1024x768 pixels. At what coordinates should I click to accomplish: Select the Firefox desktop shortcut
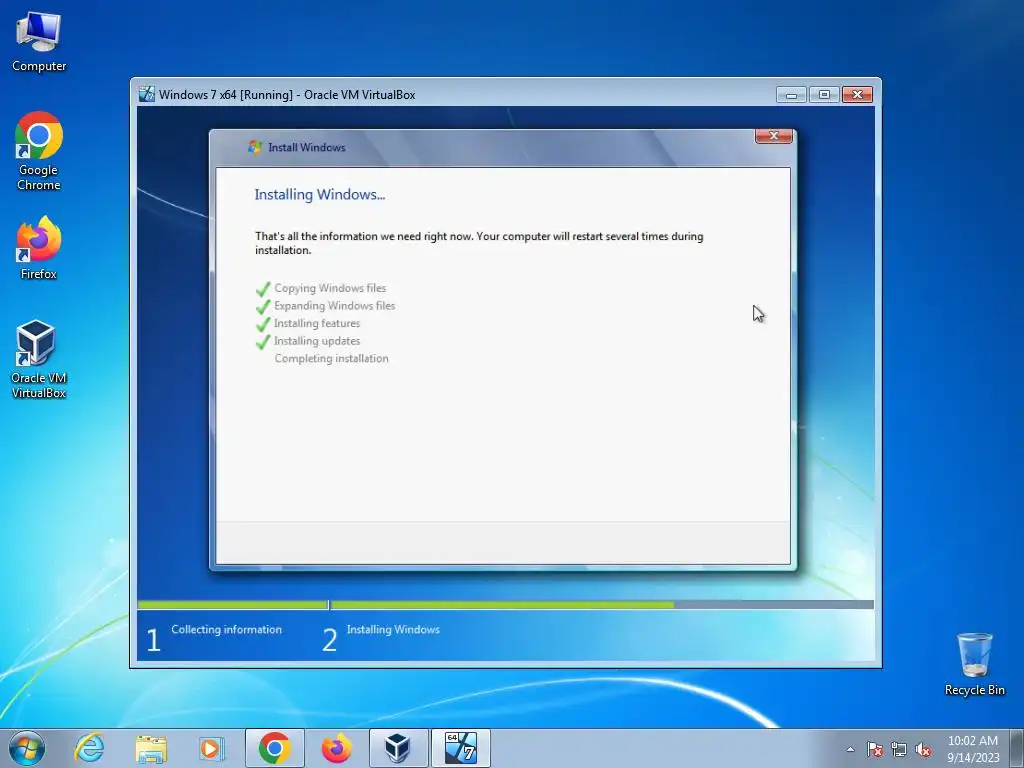point(39,248)
